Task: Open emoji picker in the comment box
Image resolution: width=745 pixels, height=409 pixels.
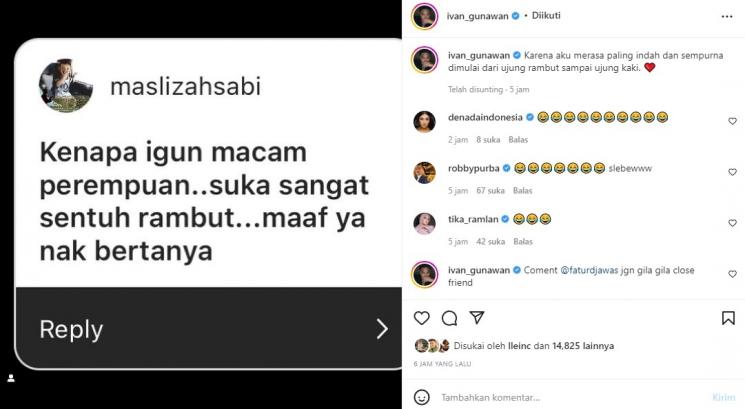Action: pos(421,397)
